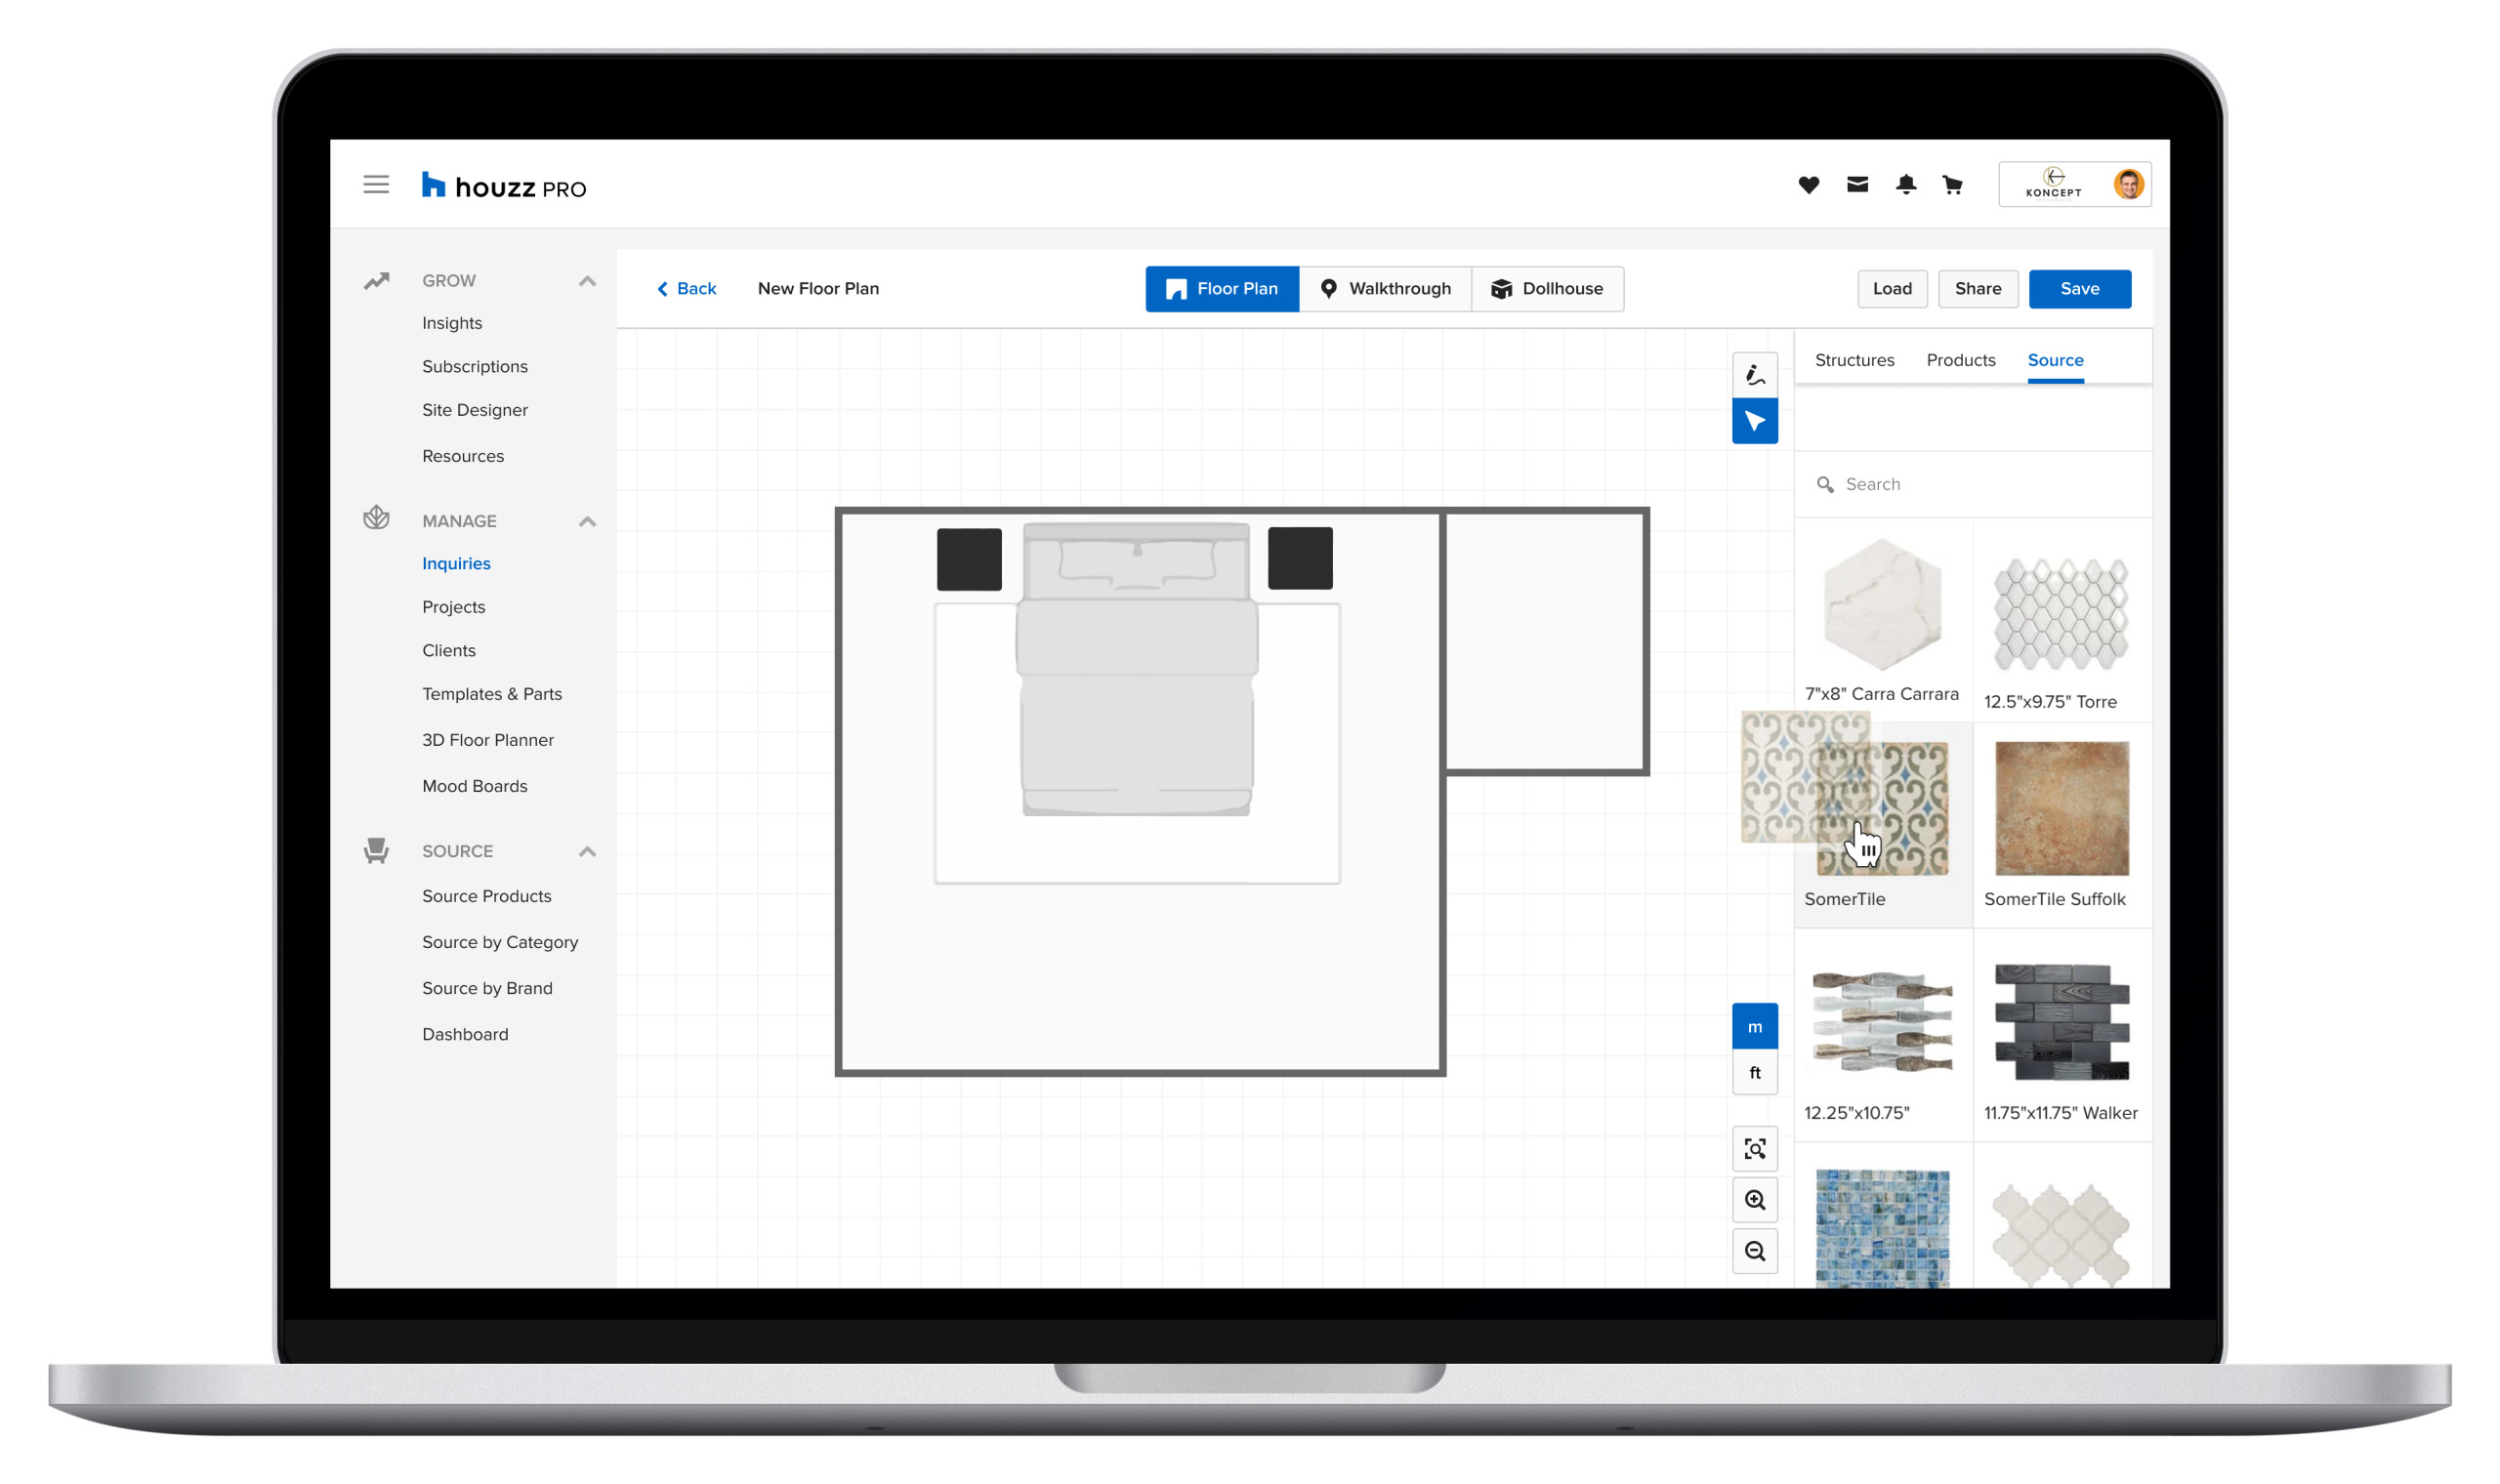Check notifications via the bell icon
The width and height of the screenshot is (2500, 1484).
tap(1906, 184)
